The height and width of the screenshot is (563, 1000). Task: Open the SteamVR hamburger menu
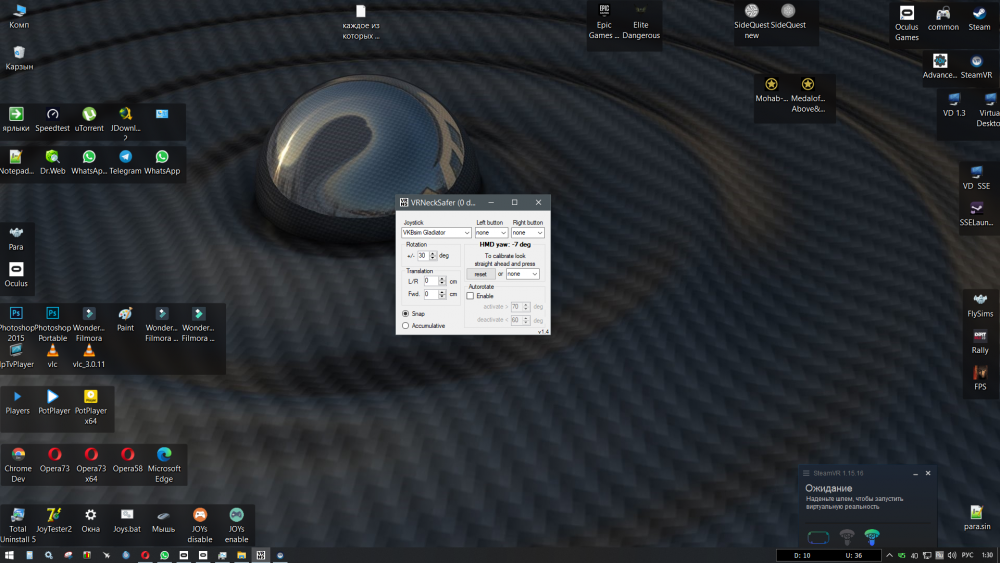pyautogui.click(x=806, y=473)
